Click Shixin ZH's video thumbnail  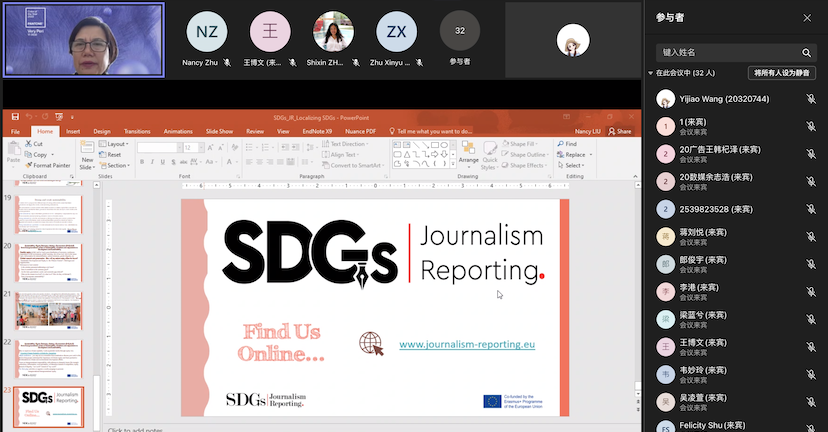click(333, 32)
